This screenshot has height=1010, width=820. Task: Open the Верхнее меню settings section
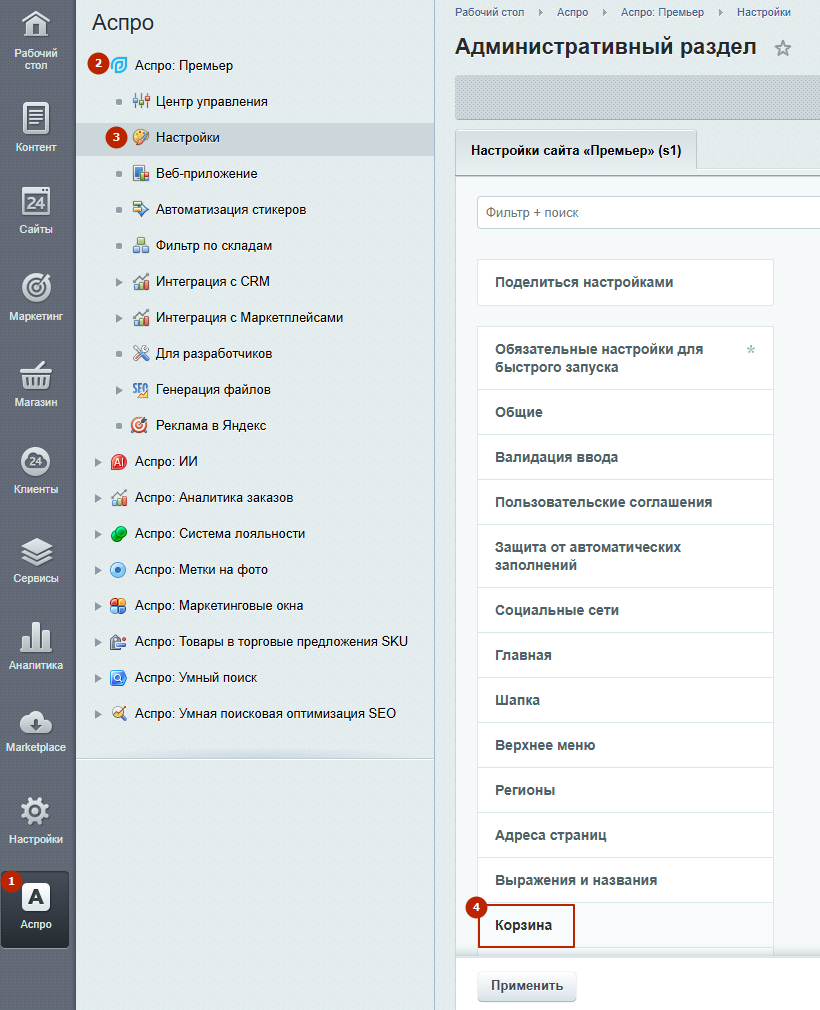coord(625,745)
